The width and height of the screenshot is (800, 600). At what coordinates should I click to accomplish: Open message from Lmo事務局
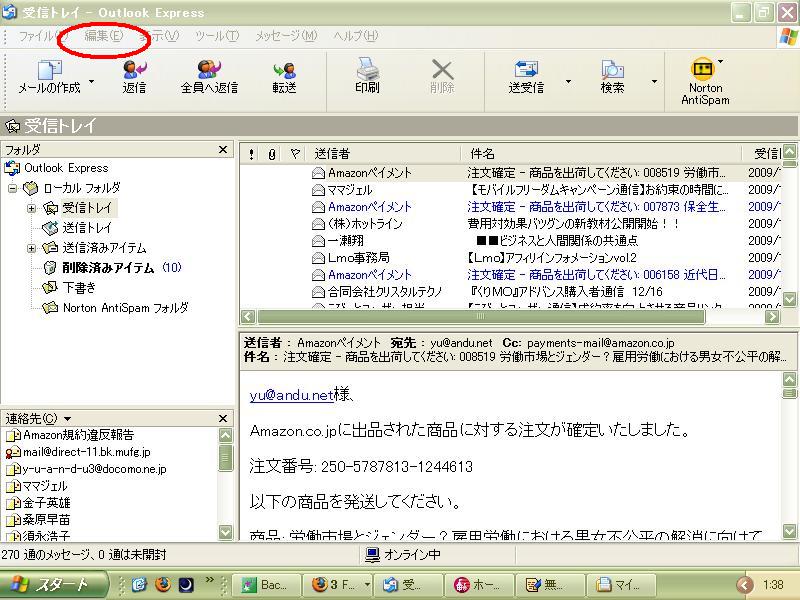point(359,258)
